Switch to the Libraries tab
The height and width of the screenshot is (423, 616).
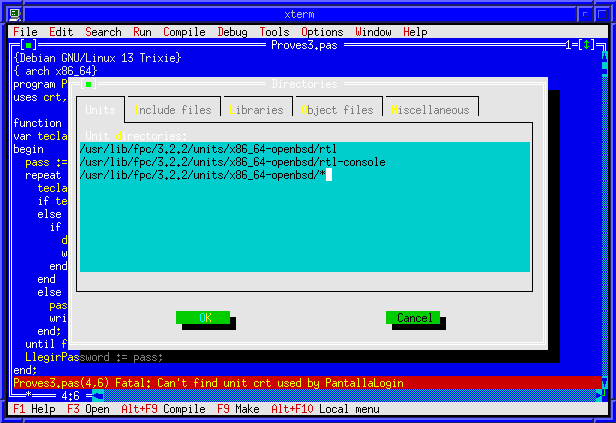coord(256,110)
